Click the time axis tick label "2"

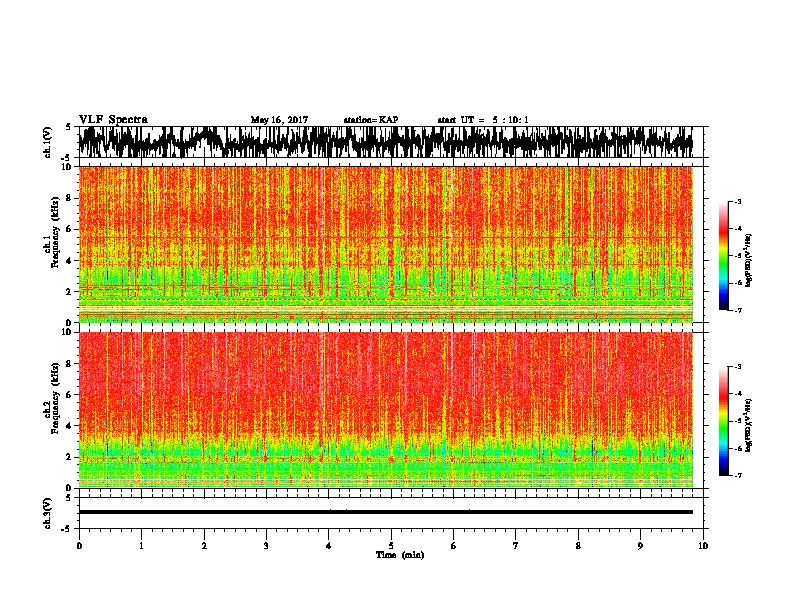click(204, 545)
